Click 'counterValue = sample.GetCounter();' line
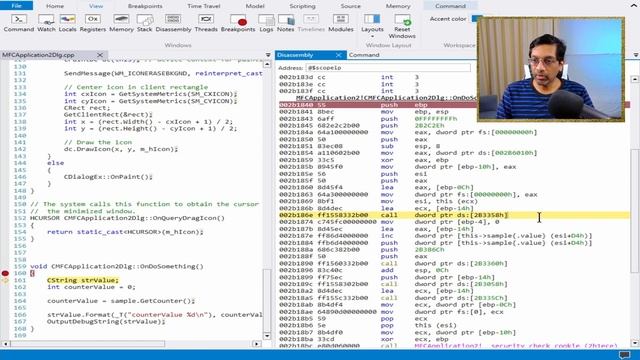640x360 pixels. pos(121,301)
